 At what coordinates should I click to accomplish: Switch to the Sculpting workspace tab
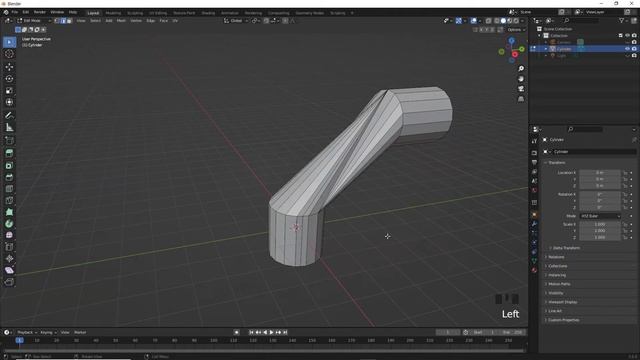pyautogui.click(x=135, y=13)
